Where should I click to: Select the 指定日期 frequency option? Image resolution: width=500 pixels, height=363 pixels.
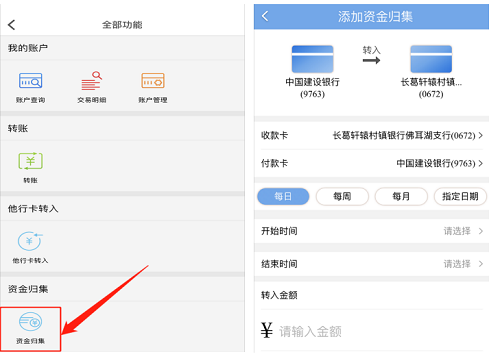(460, 196)
